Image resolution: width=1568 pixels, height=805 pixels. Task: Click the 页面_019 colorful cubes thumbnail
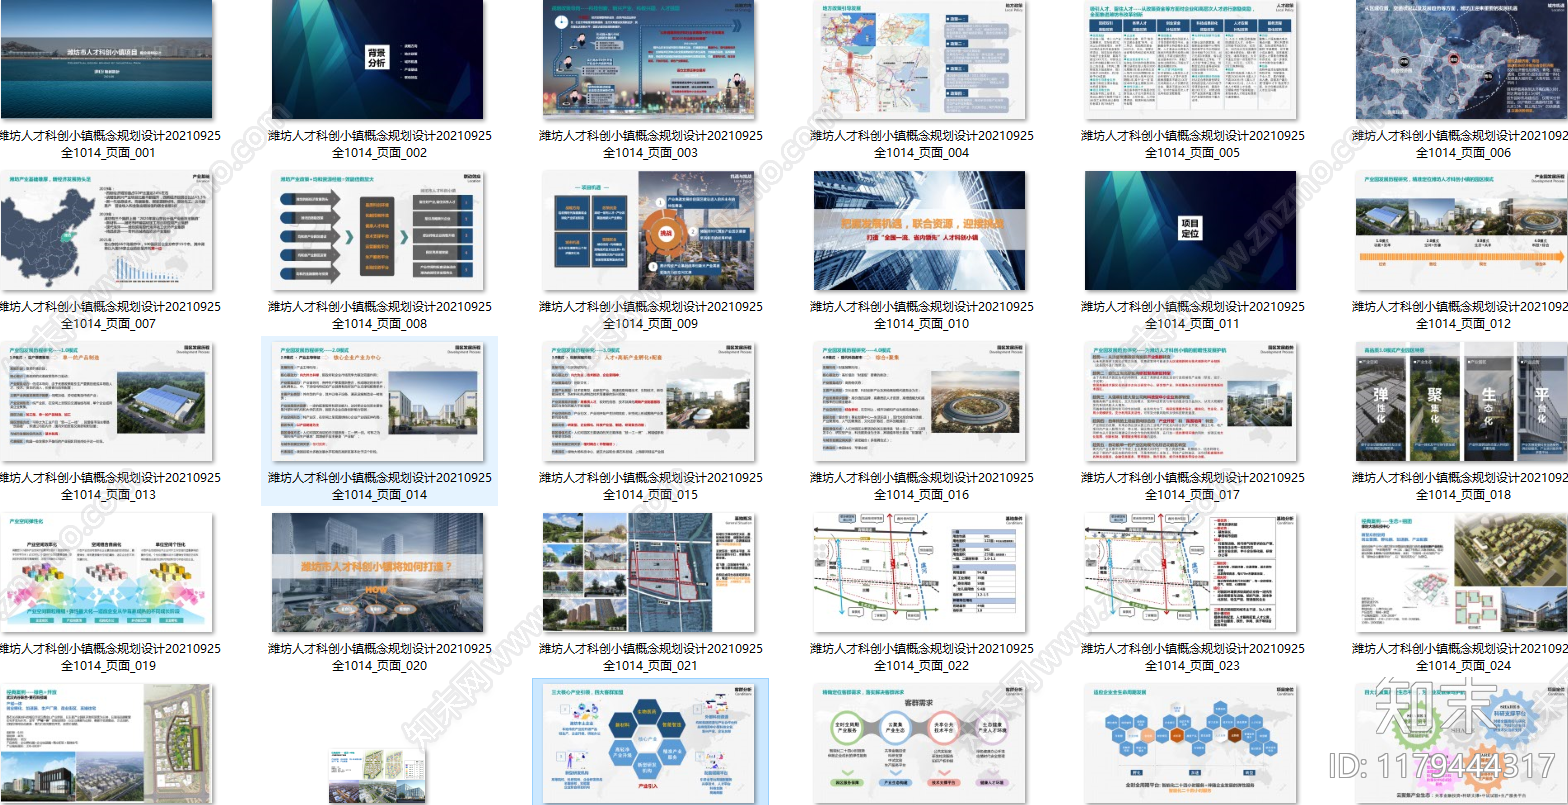coord(106,573)
